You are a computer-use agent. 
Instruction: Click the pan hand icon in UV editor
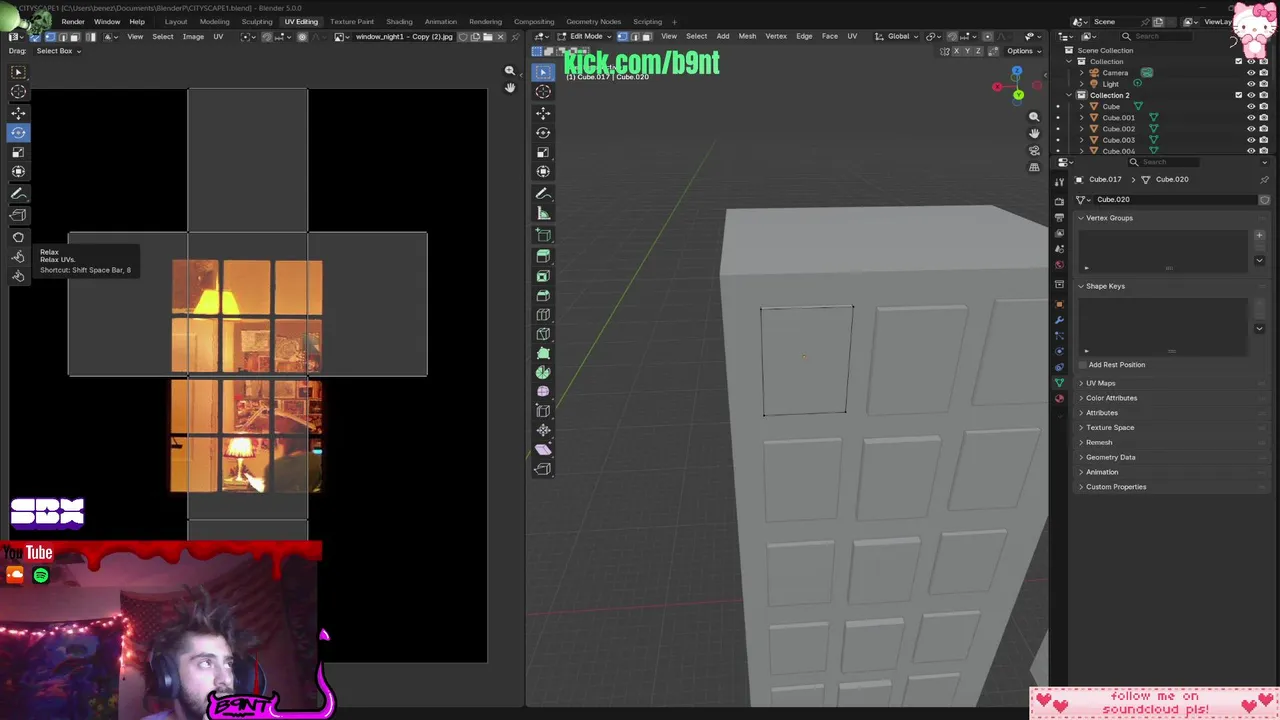coord(510,88)
